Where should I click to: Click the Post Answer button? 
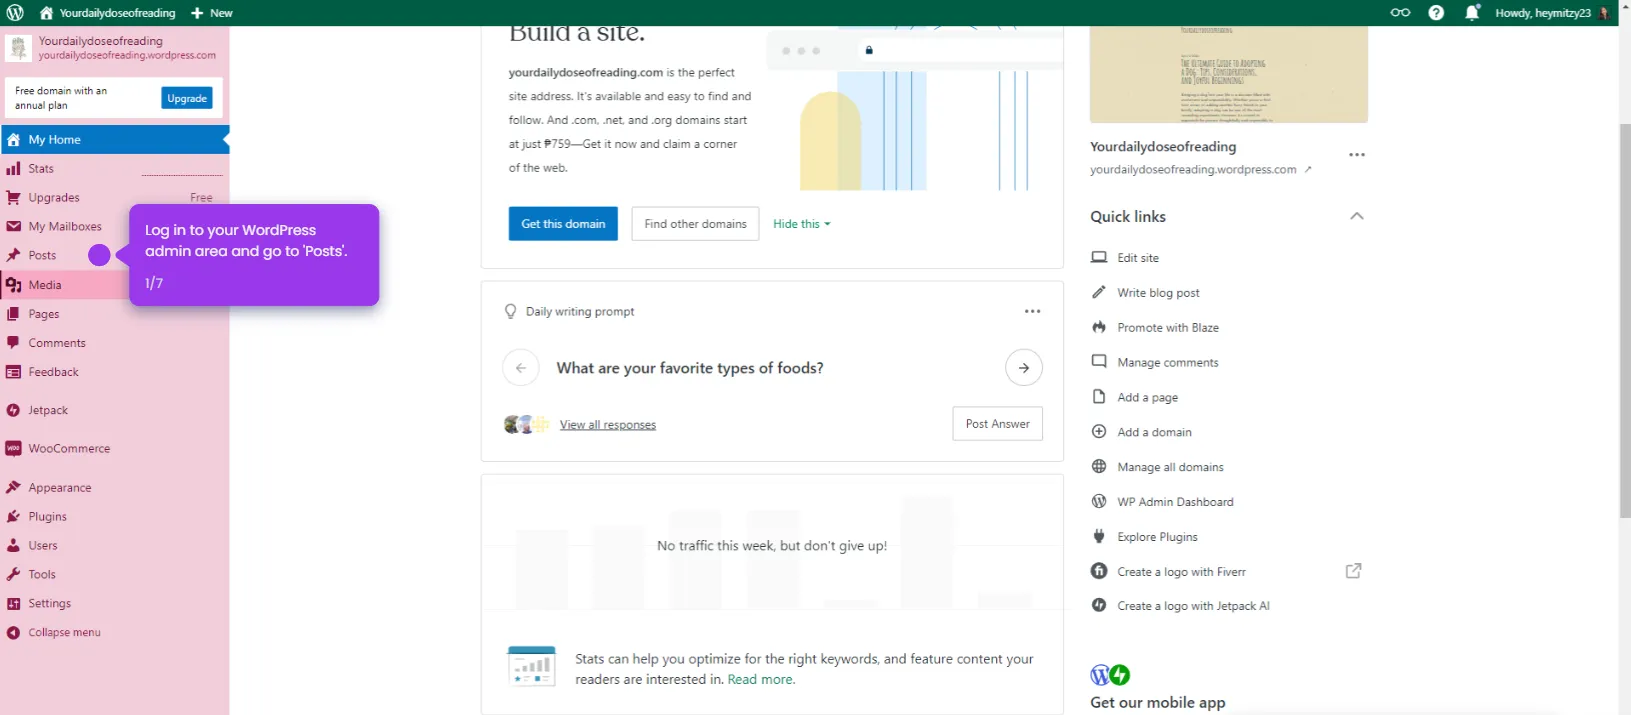click(998, 424)
